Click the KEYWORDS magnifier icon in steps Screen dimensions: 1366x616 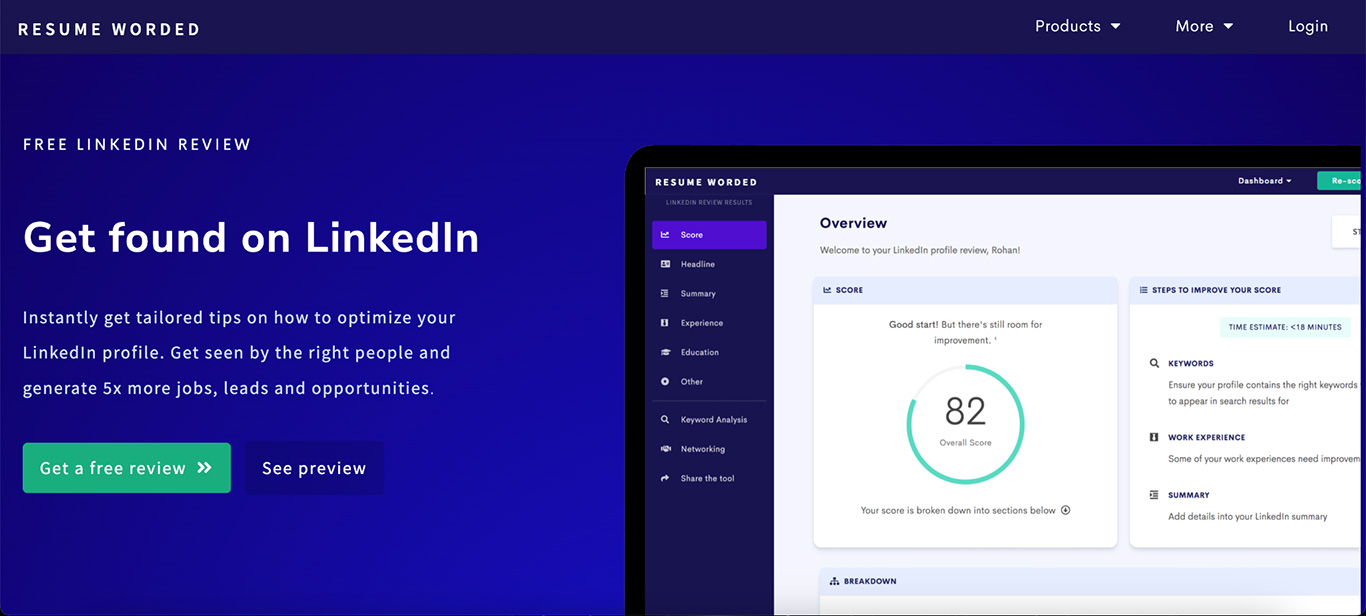pyautogui.click(x=1154, y=364)
